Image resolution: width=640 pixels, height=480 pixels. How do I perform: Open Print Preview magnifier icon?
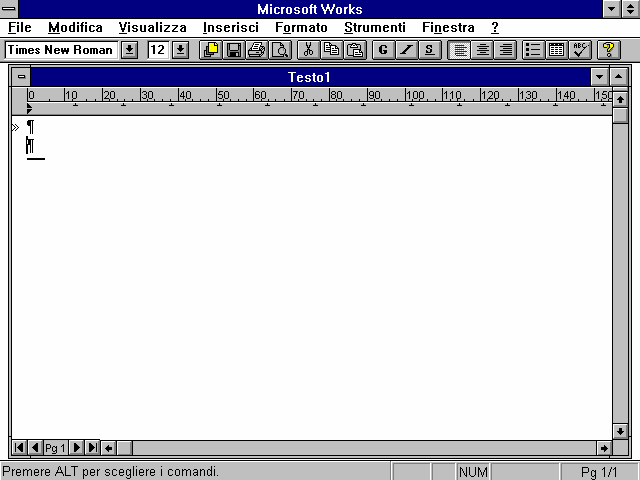click(280, 50)
